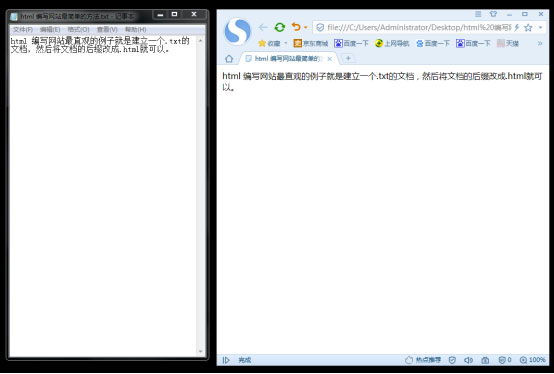Image resolution: width=554 pixels, height=374 pixels.
Task: Star this page using the address bar bookmark icon
Action: [x=528, y=28]
